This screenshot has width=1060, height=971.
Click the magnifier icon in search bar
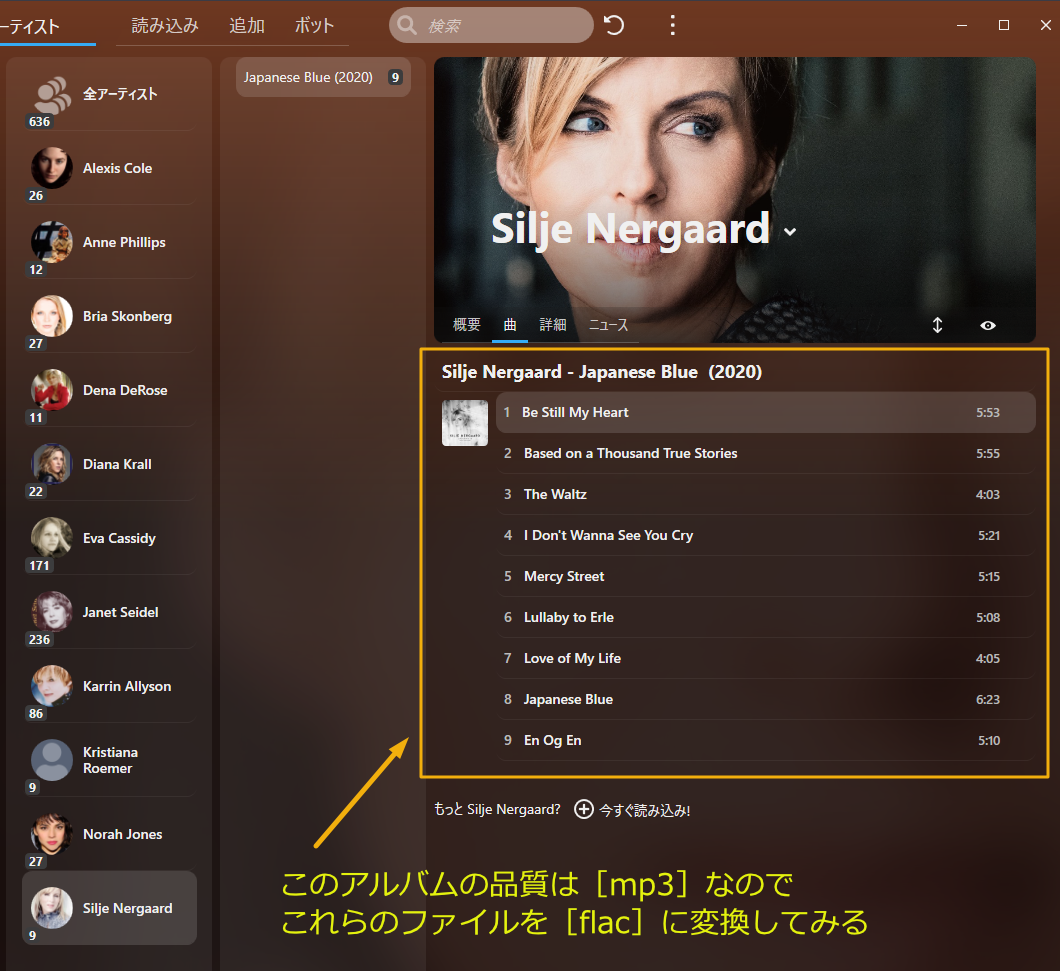tap(407, 25)
